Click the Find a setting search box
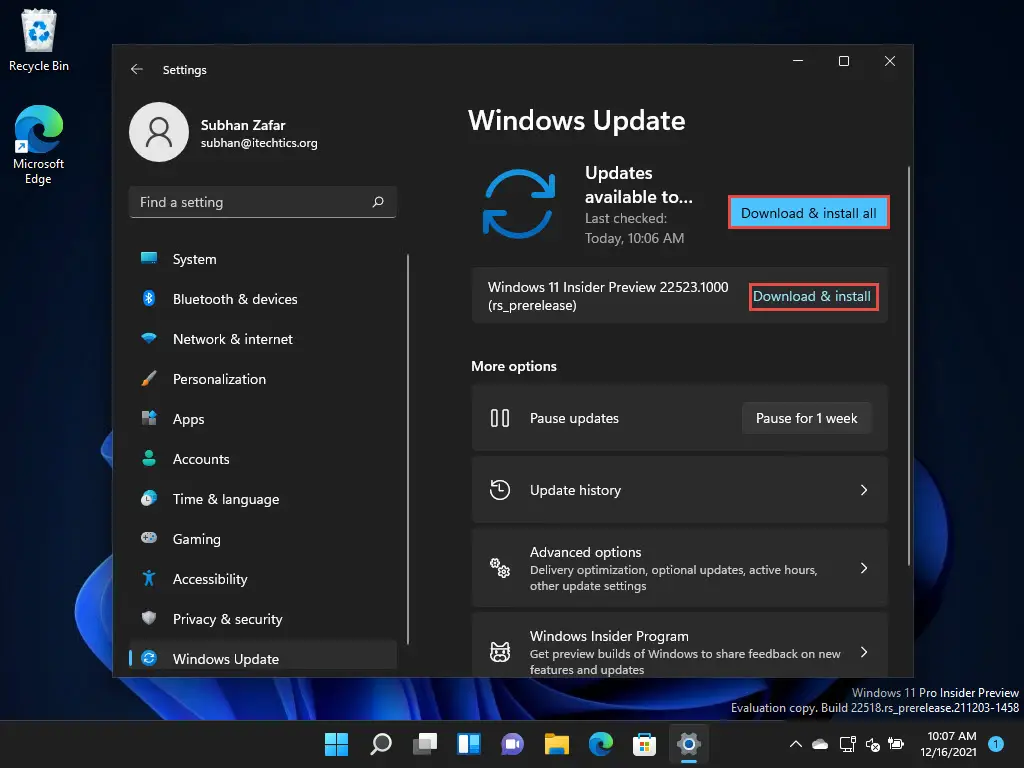Image resolution: width=1024 pixels, height=768 pixels. pyautogui.click(x=263, y=202)
